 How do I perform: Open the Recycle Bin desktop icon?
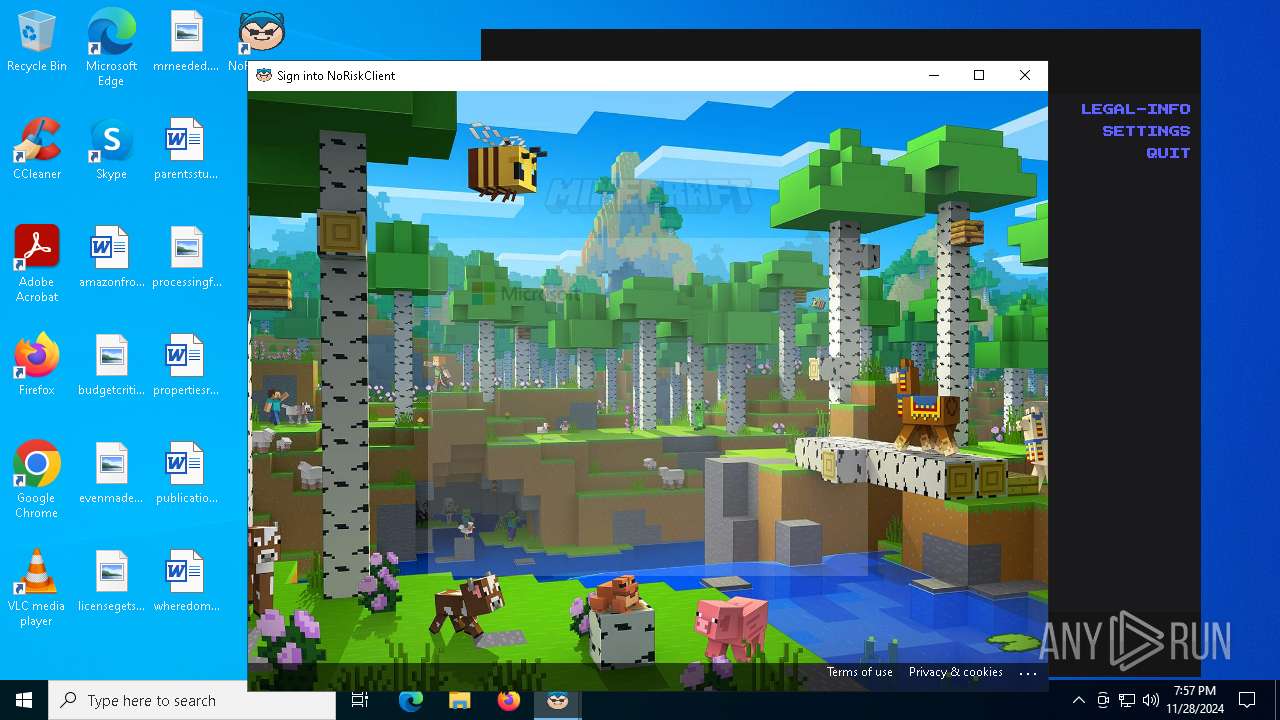37,42
